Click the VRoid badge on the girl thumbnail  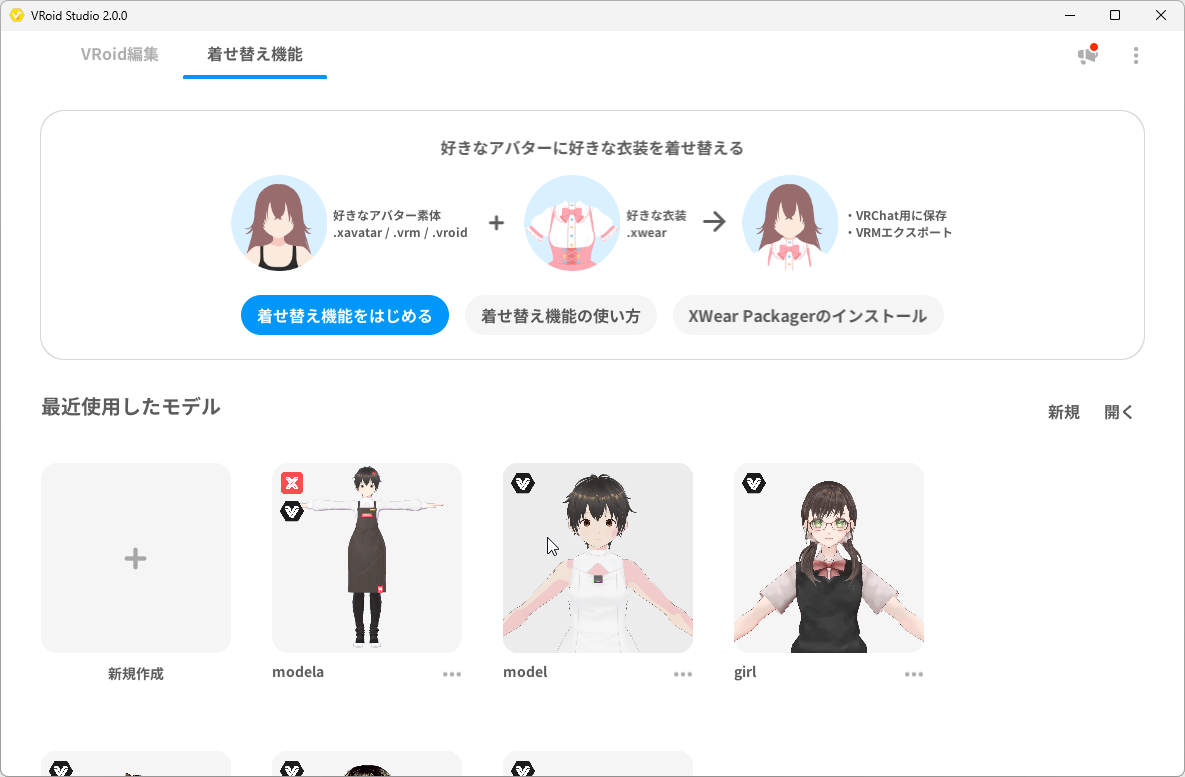pos(753,481)
